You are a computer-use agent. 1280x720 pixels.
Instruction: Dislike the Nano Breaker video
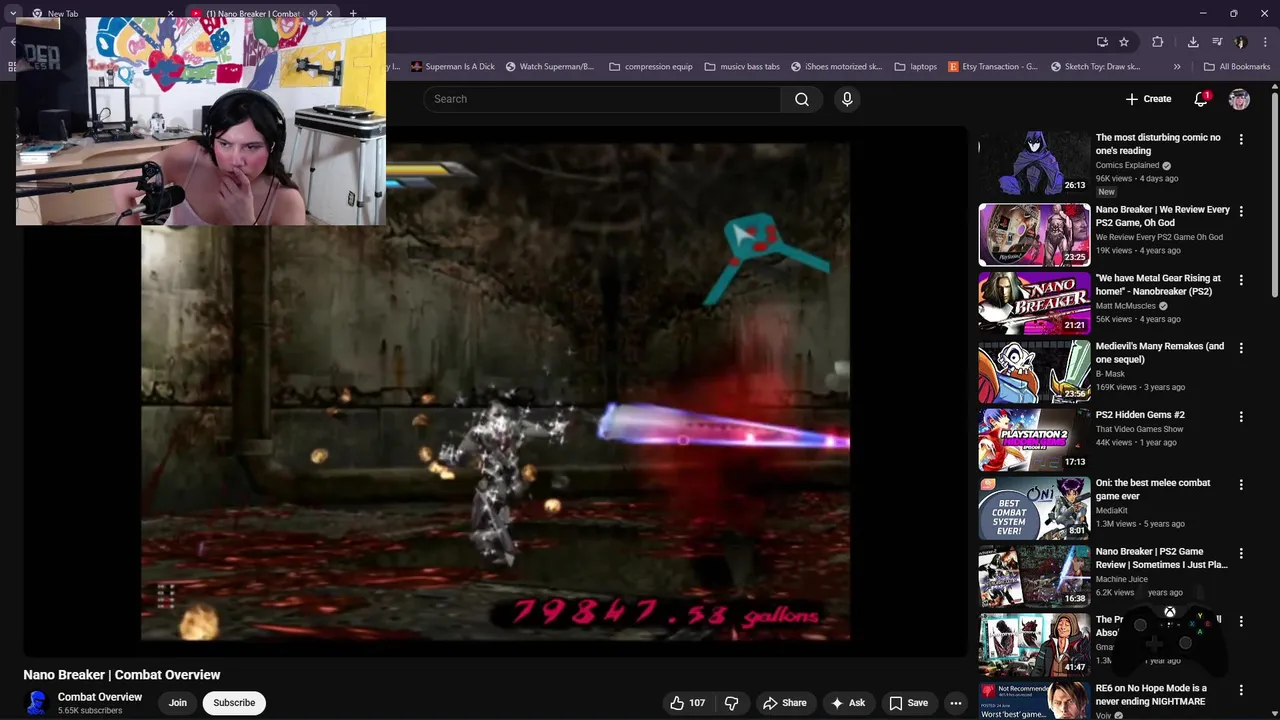click(731, 703)
